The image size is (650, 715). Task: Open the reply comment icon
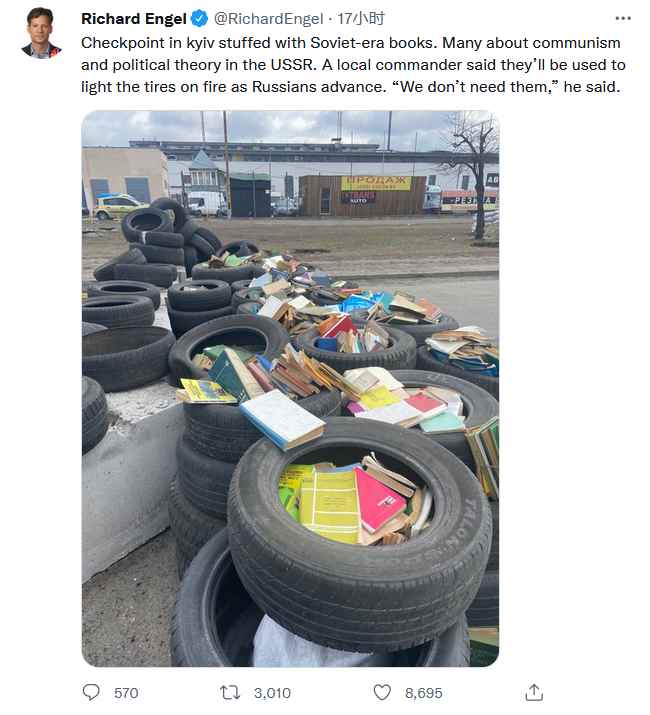(91, 692)
